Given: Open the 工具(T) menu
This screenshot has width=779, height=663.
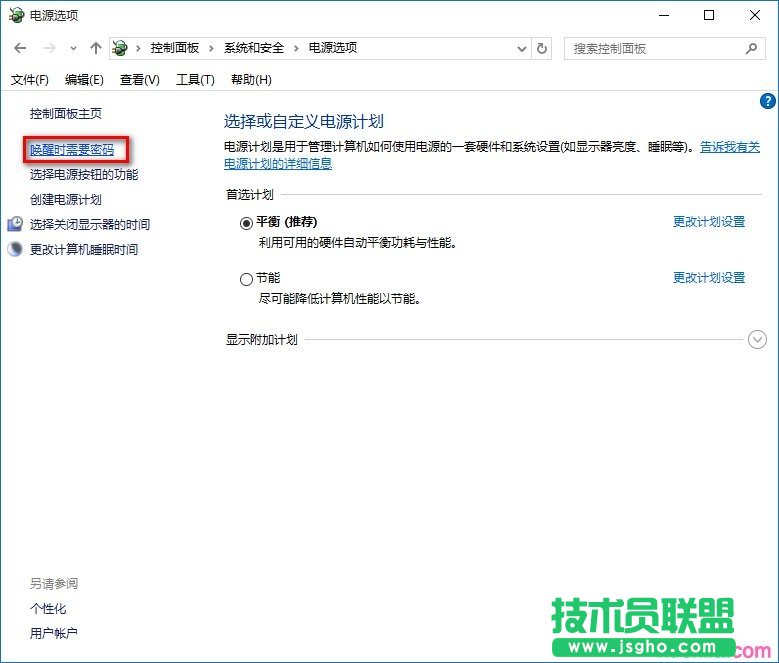Looking at the screenshot, I should coord(195,80).
